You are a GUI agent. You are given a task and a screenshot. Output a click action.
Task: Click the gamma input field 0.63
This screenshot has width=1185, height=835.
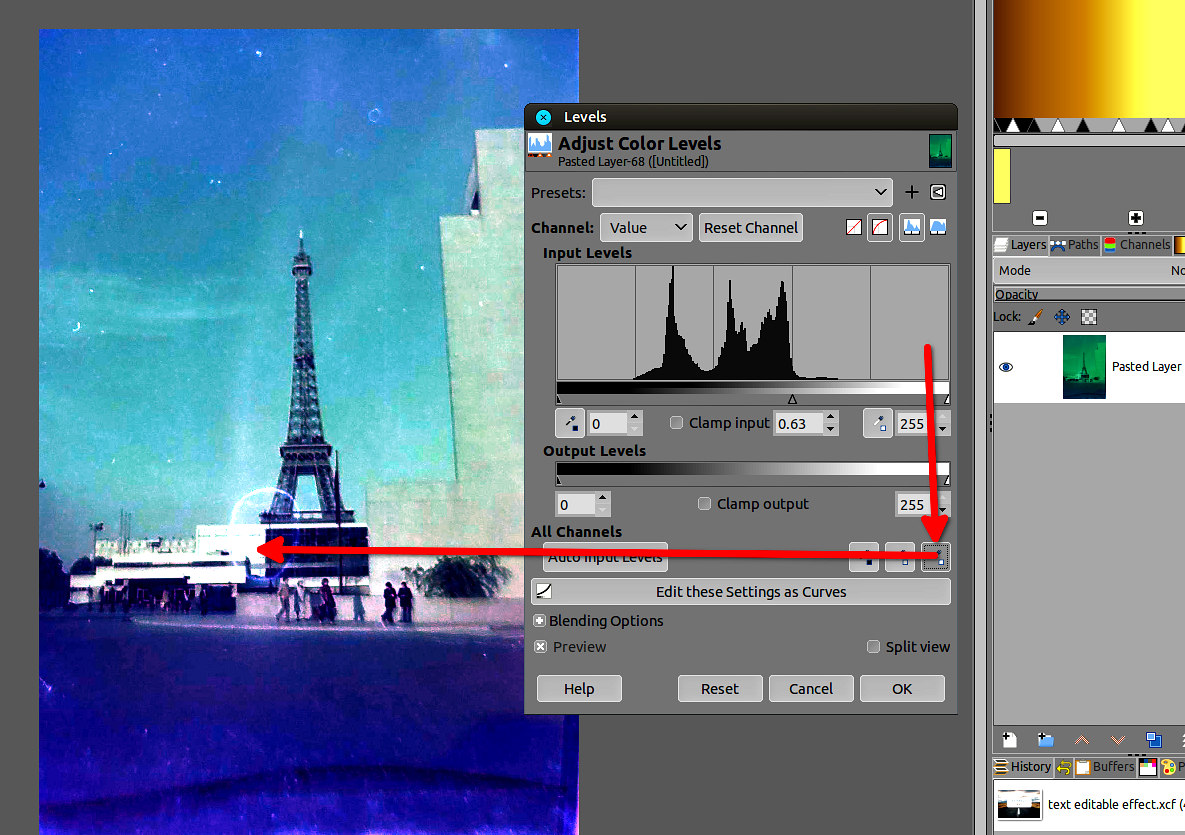tap(800, 423)
